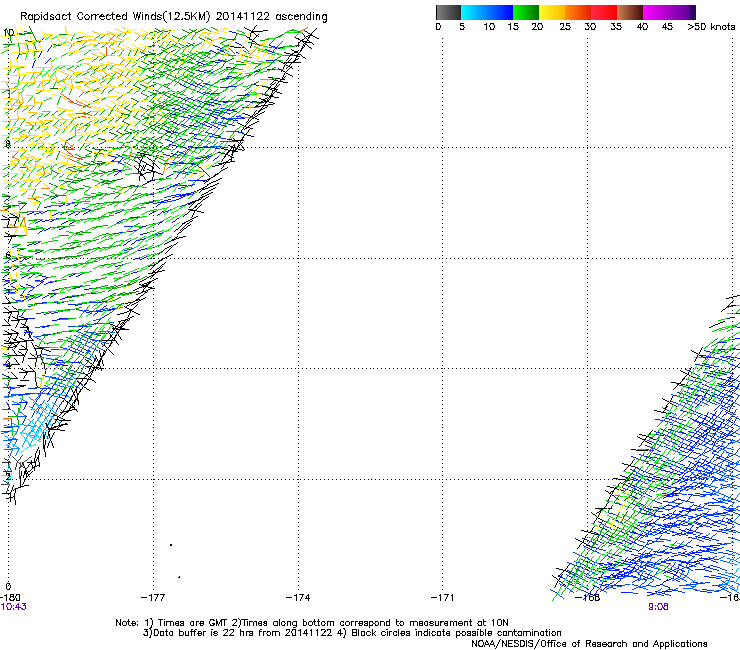Click the '>50 knots' legend label

(x=711, y=27)
